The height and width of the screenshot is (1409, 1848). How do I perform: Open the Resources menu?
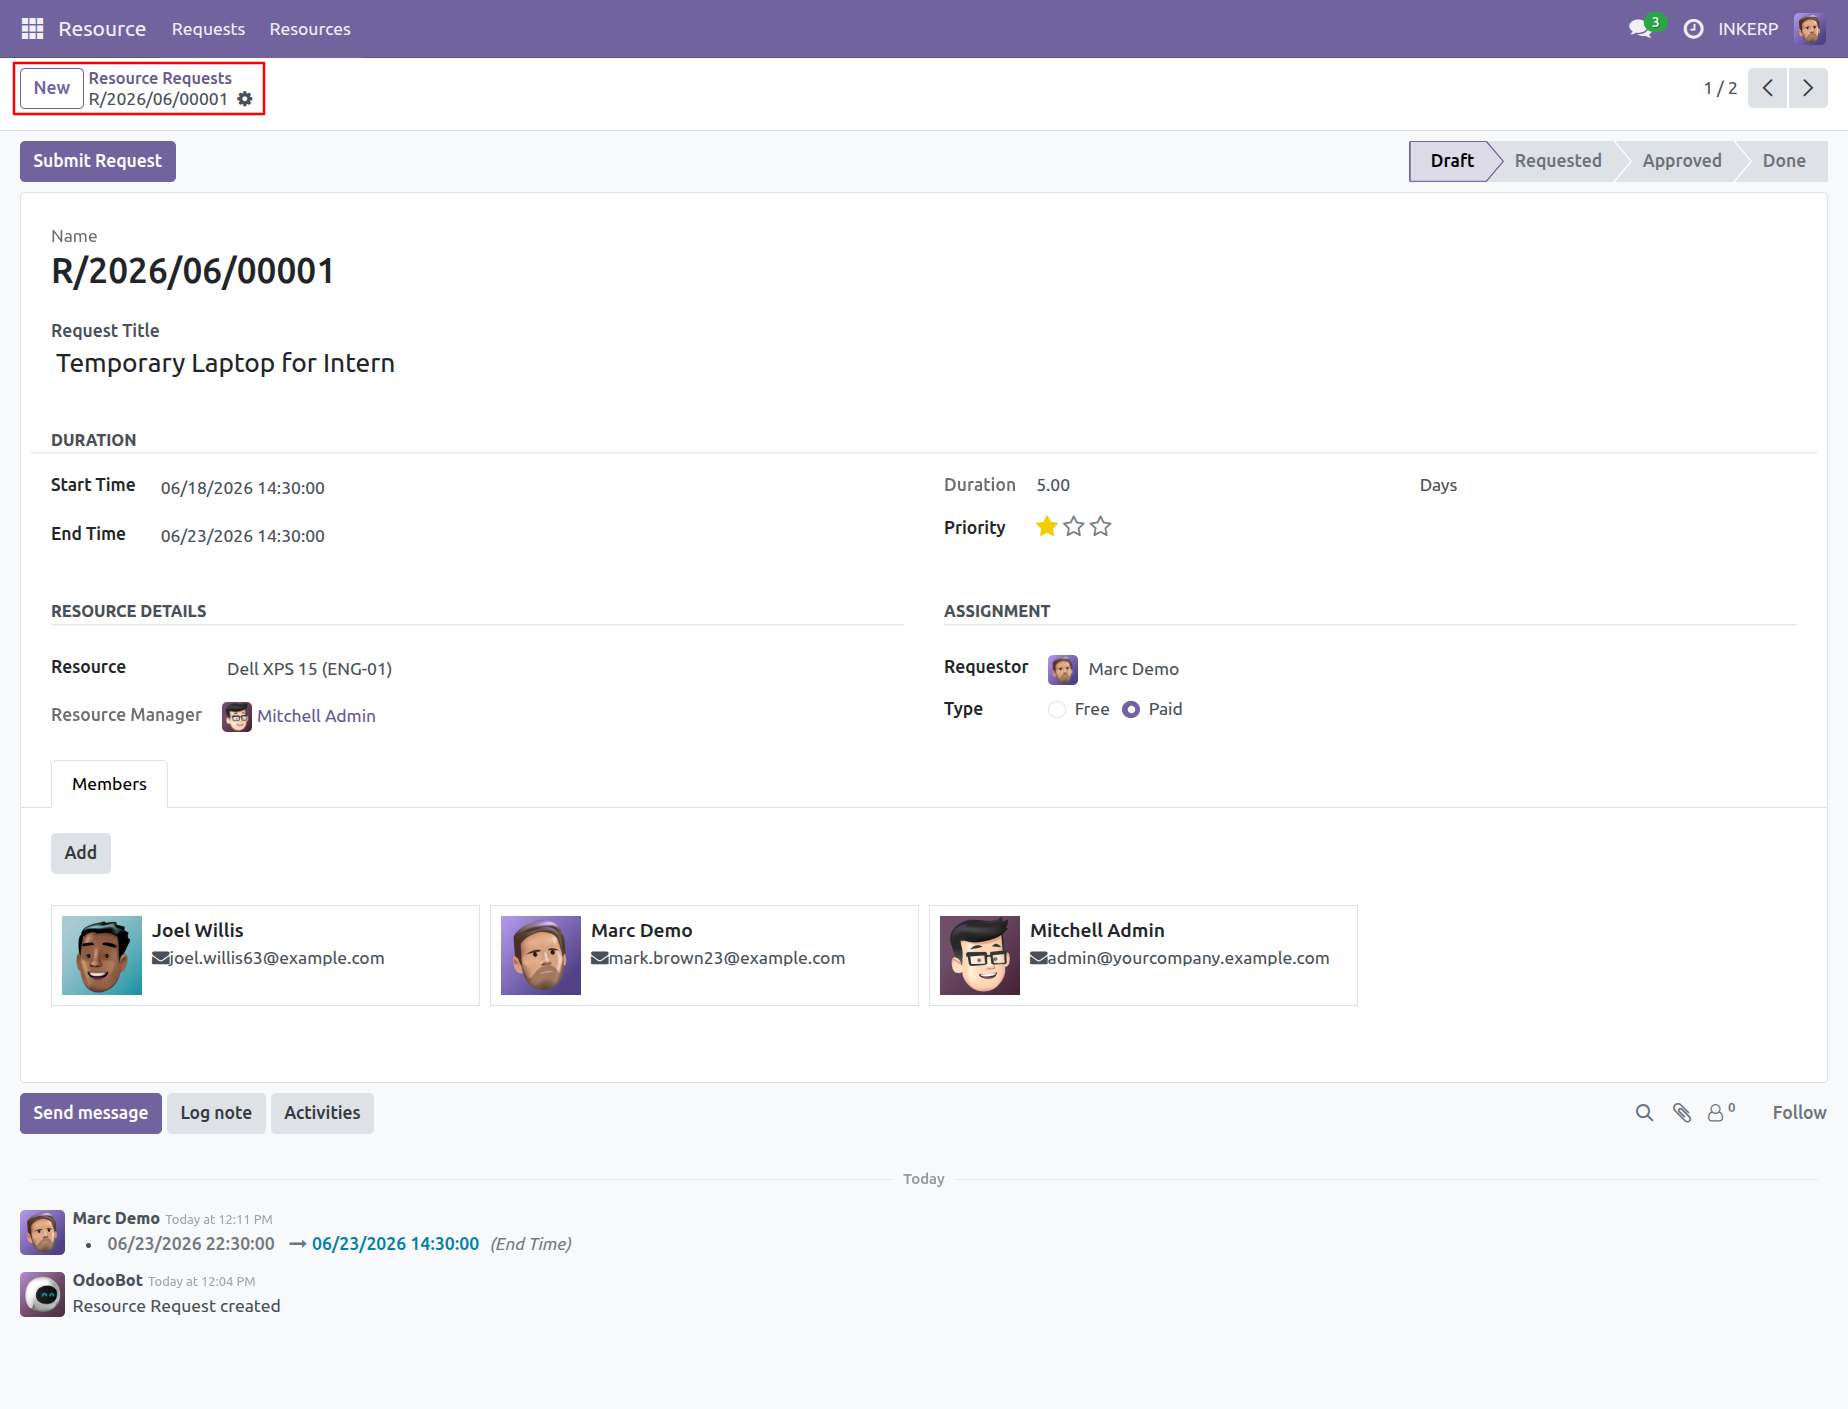point(310,29)
